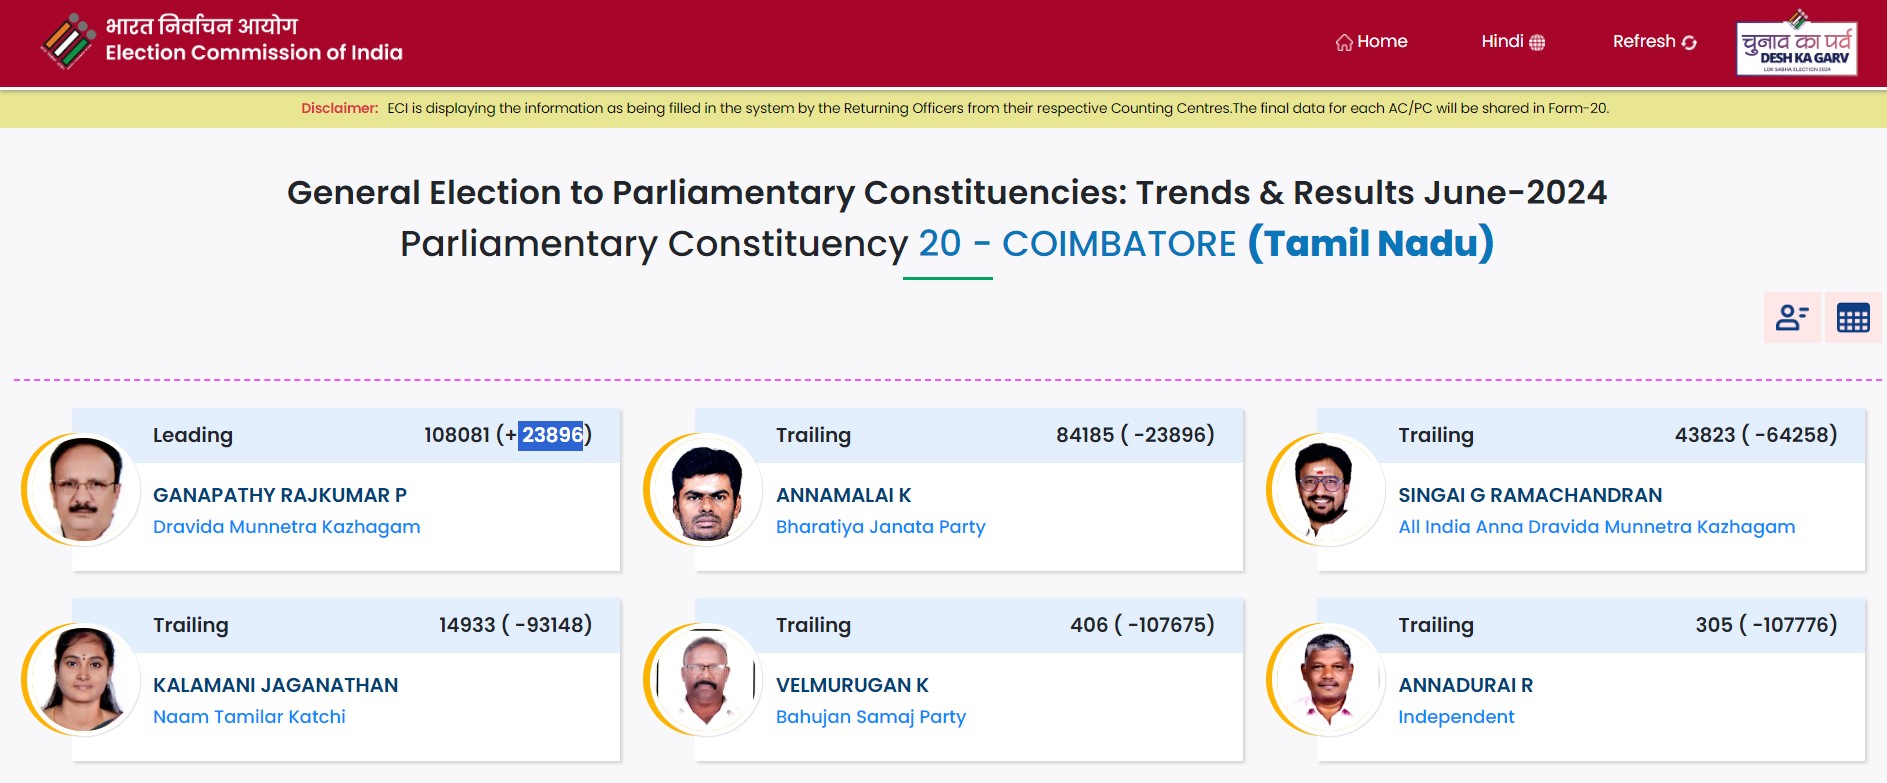Open the Desh Ka Garv banner logo
The image size is (1887, 783).
(1796, 47)
